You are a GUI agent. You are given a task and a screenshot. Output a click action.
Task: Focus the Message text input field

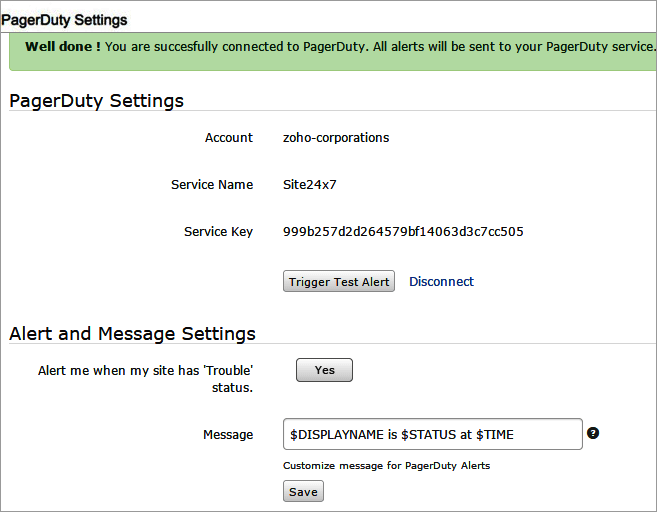(x=432, y=434)
